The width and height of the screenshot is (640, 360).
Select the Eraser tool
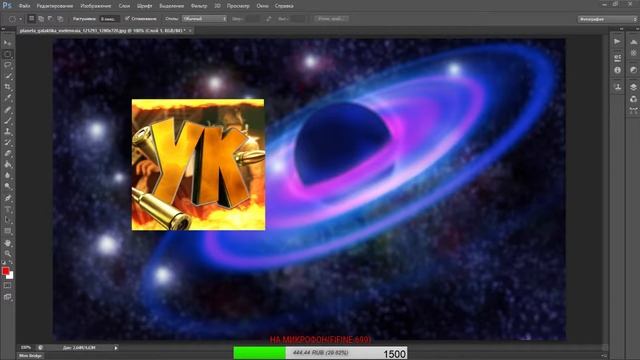(x=7, y=154)
